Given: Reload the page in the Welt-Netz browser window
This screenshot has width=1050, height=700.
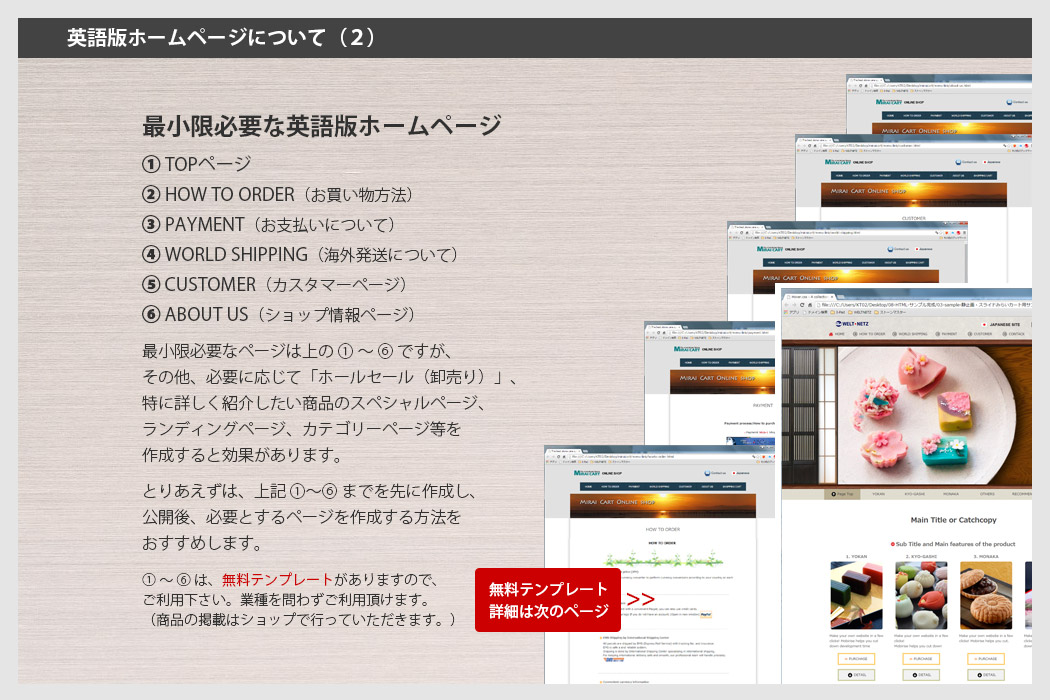Looking at the screenshot, I should (x=802, y=305).
